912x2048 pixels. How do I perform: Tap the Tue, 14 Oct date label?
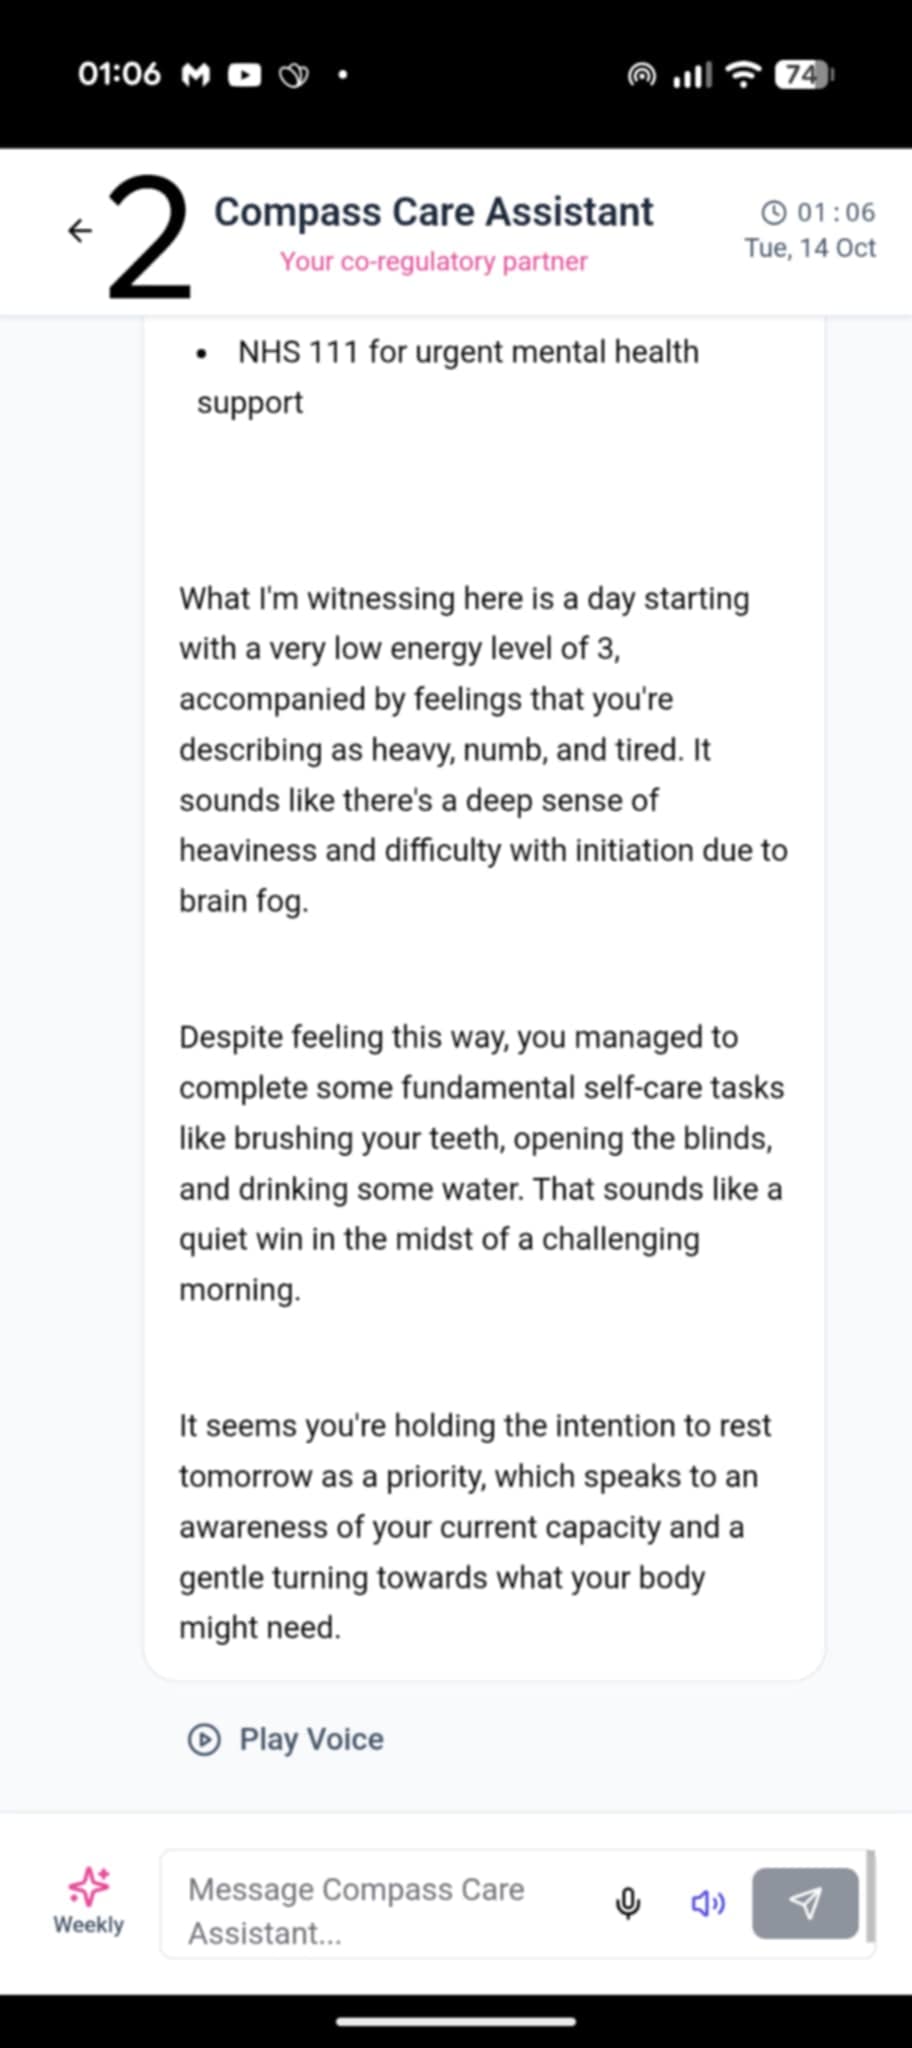tap(809, 248)
